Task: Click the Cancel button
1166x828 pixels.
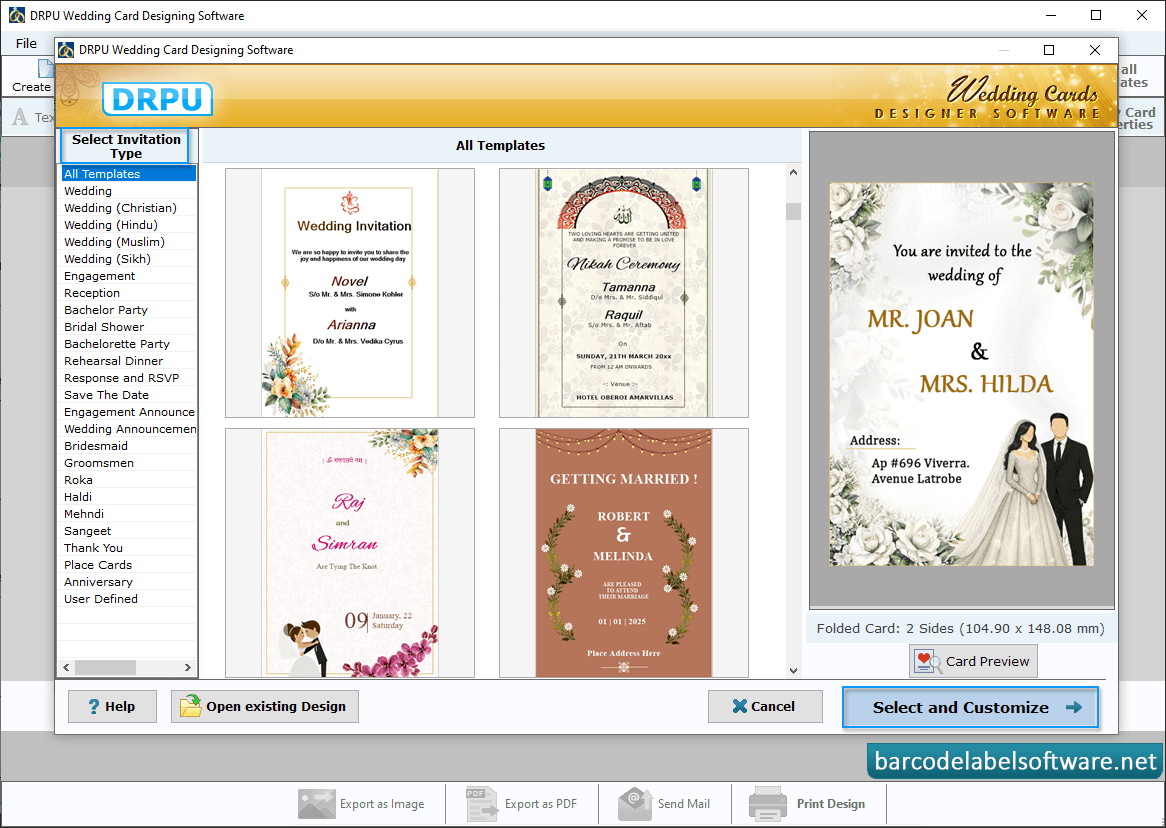Action: (765, 707)
